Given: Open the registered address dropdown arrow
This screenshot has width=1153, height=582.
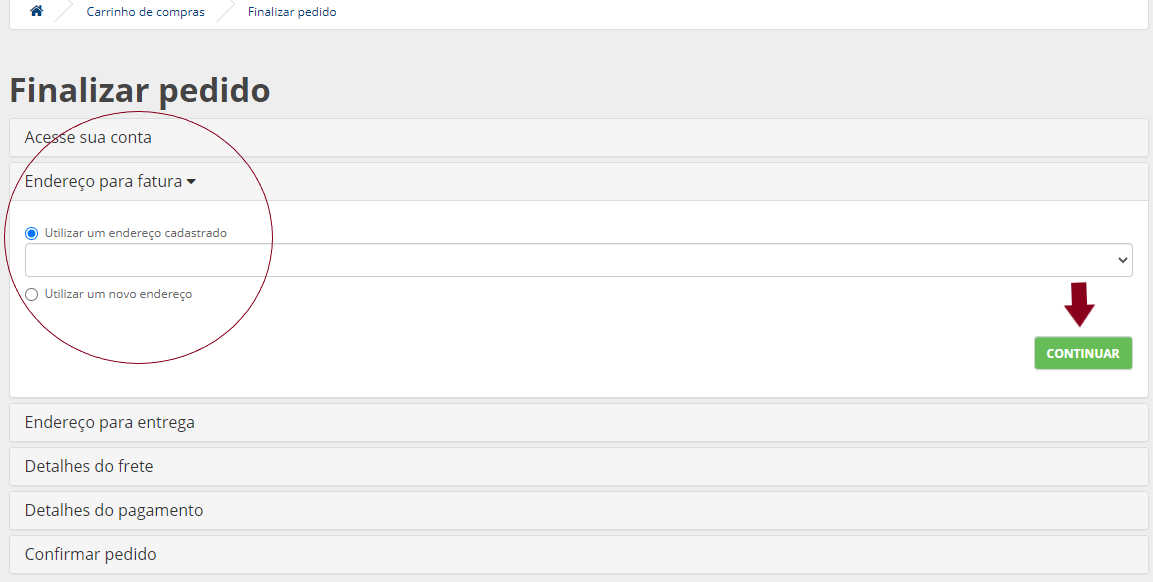Looking at the screenshot, I should (x=1122, y=260).
